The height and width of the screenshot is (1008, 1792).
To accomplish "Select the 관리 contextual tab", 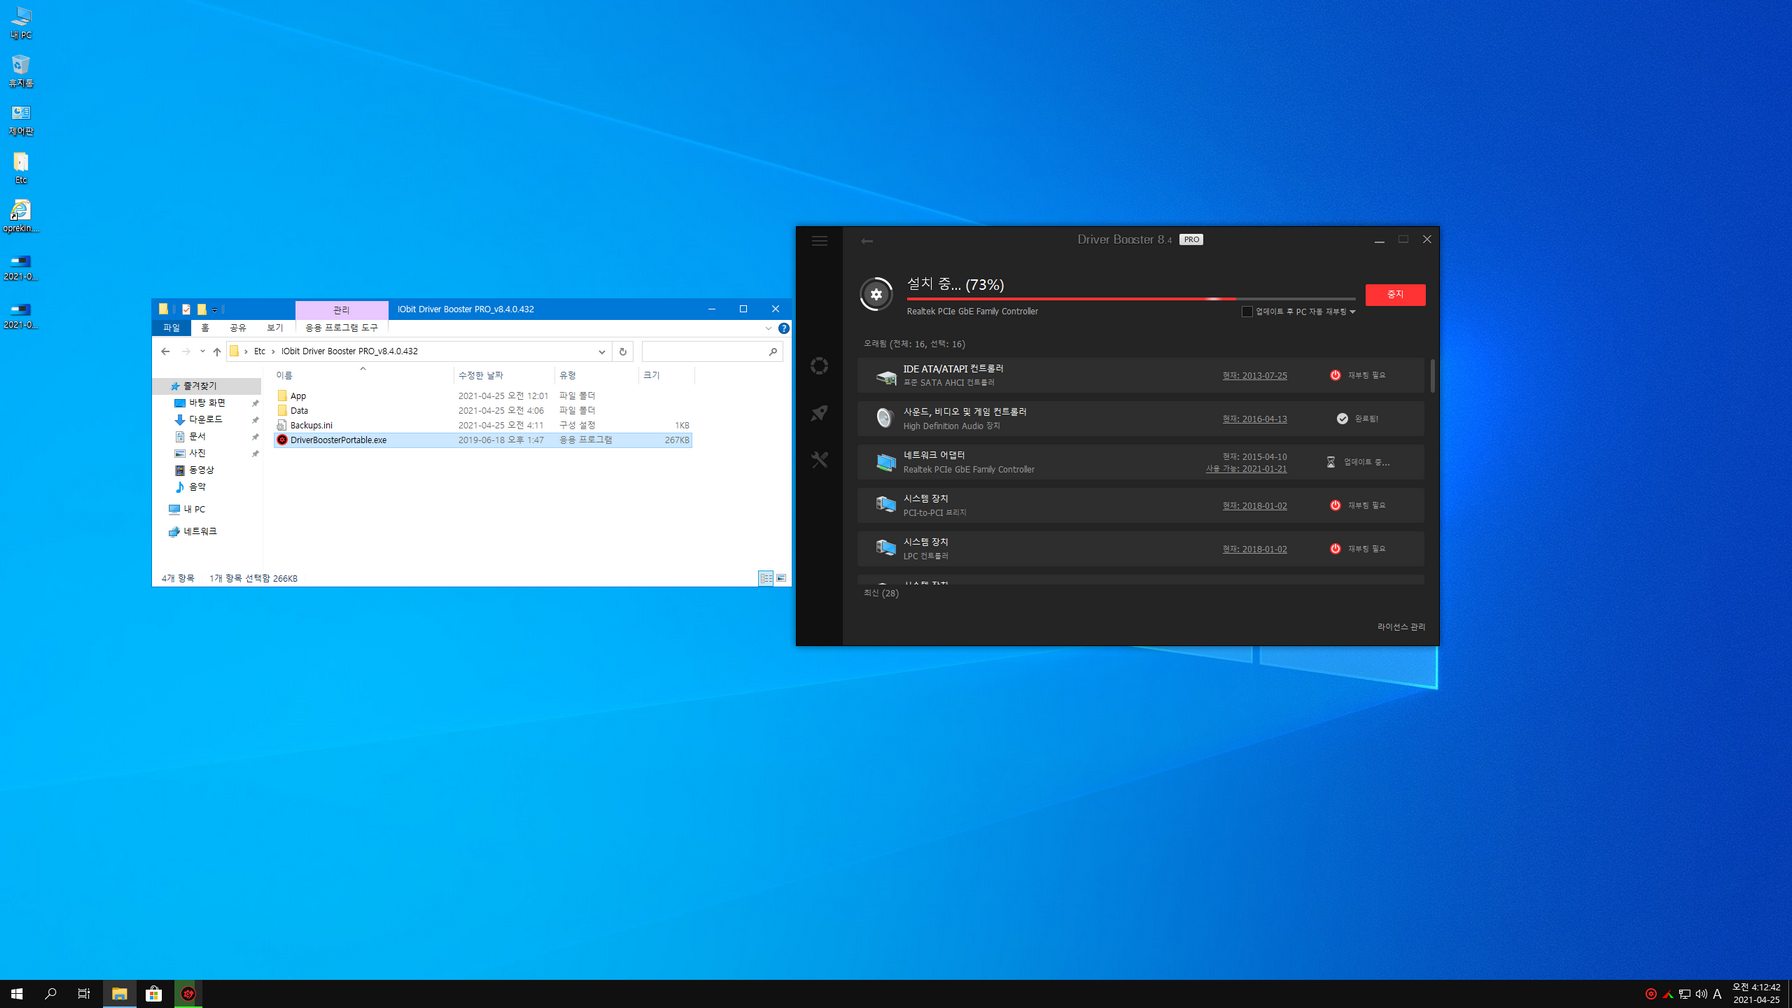I will coord(341,310).
